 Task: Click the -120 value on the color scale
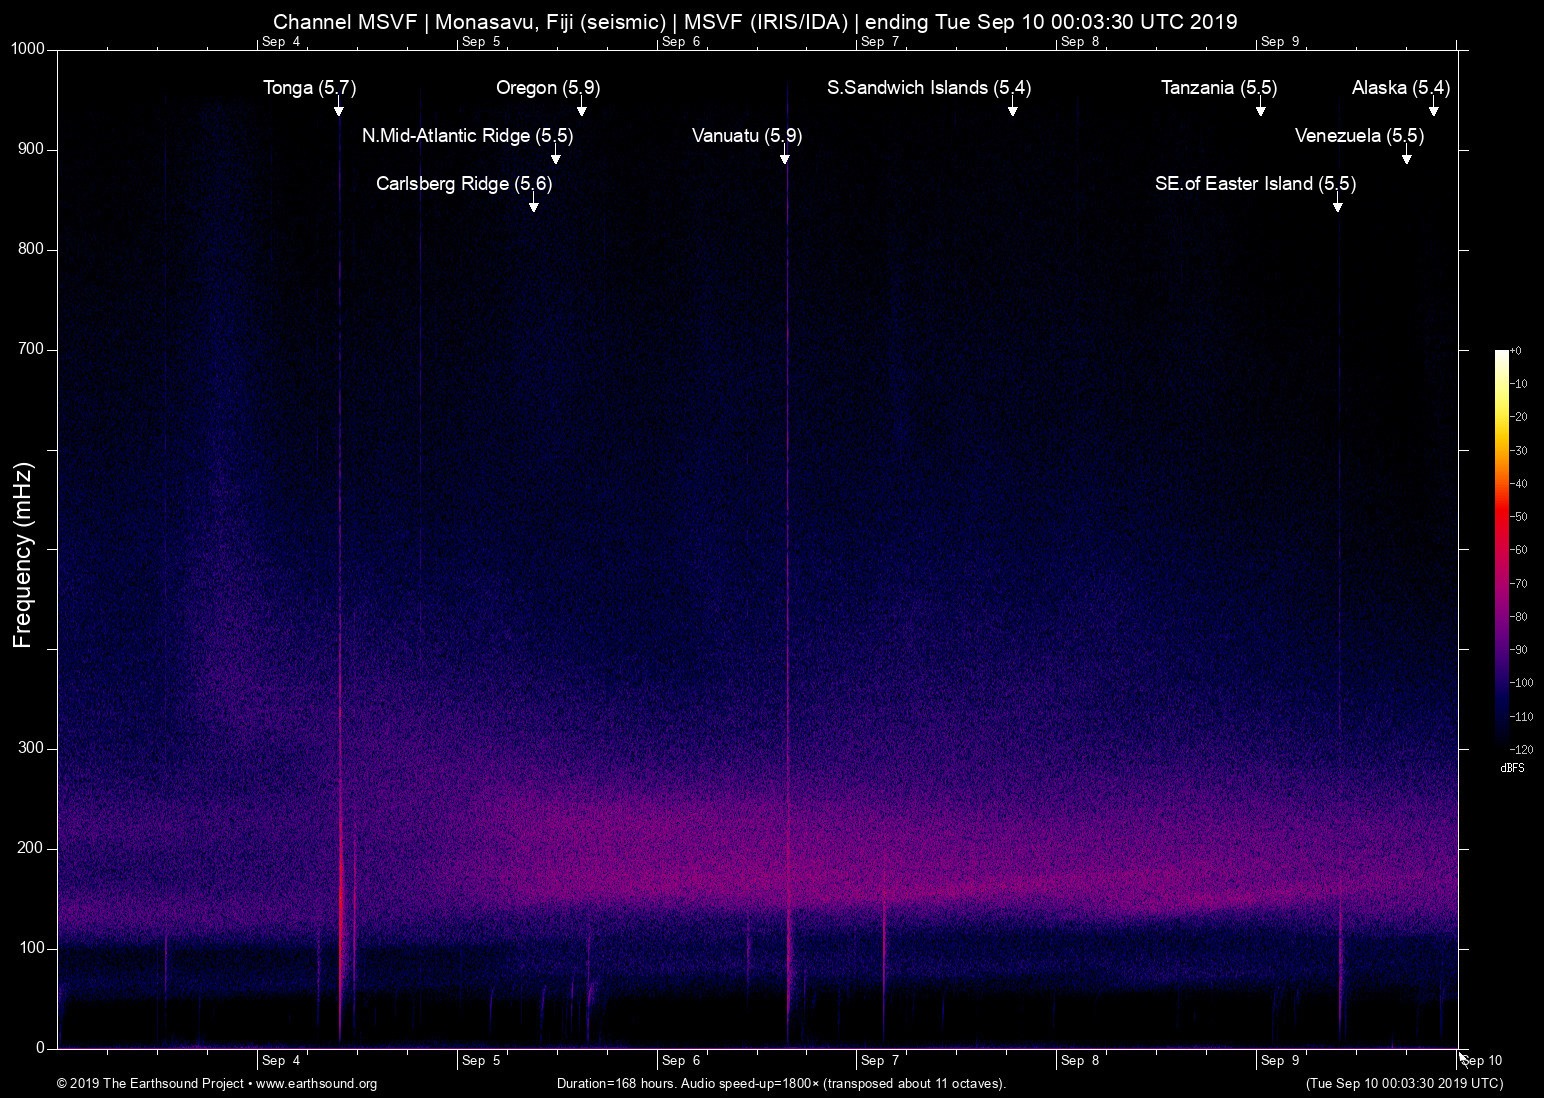pyautogui.click(x=1521, y=750)
